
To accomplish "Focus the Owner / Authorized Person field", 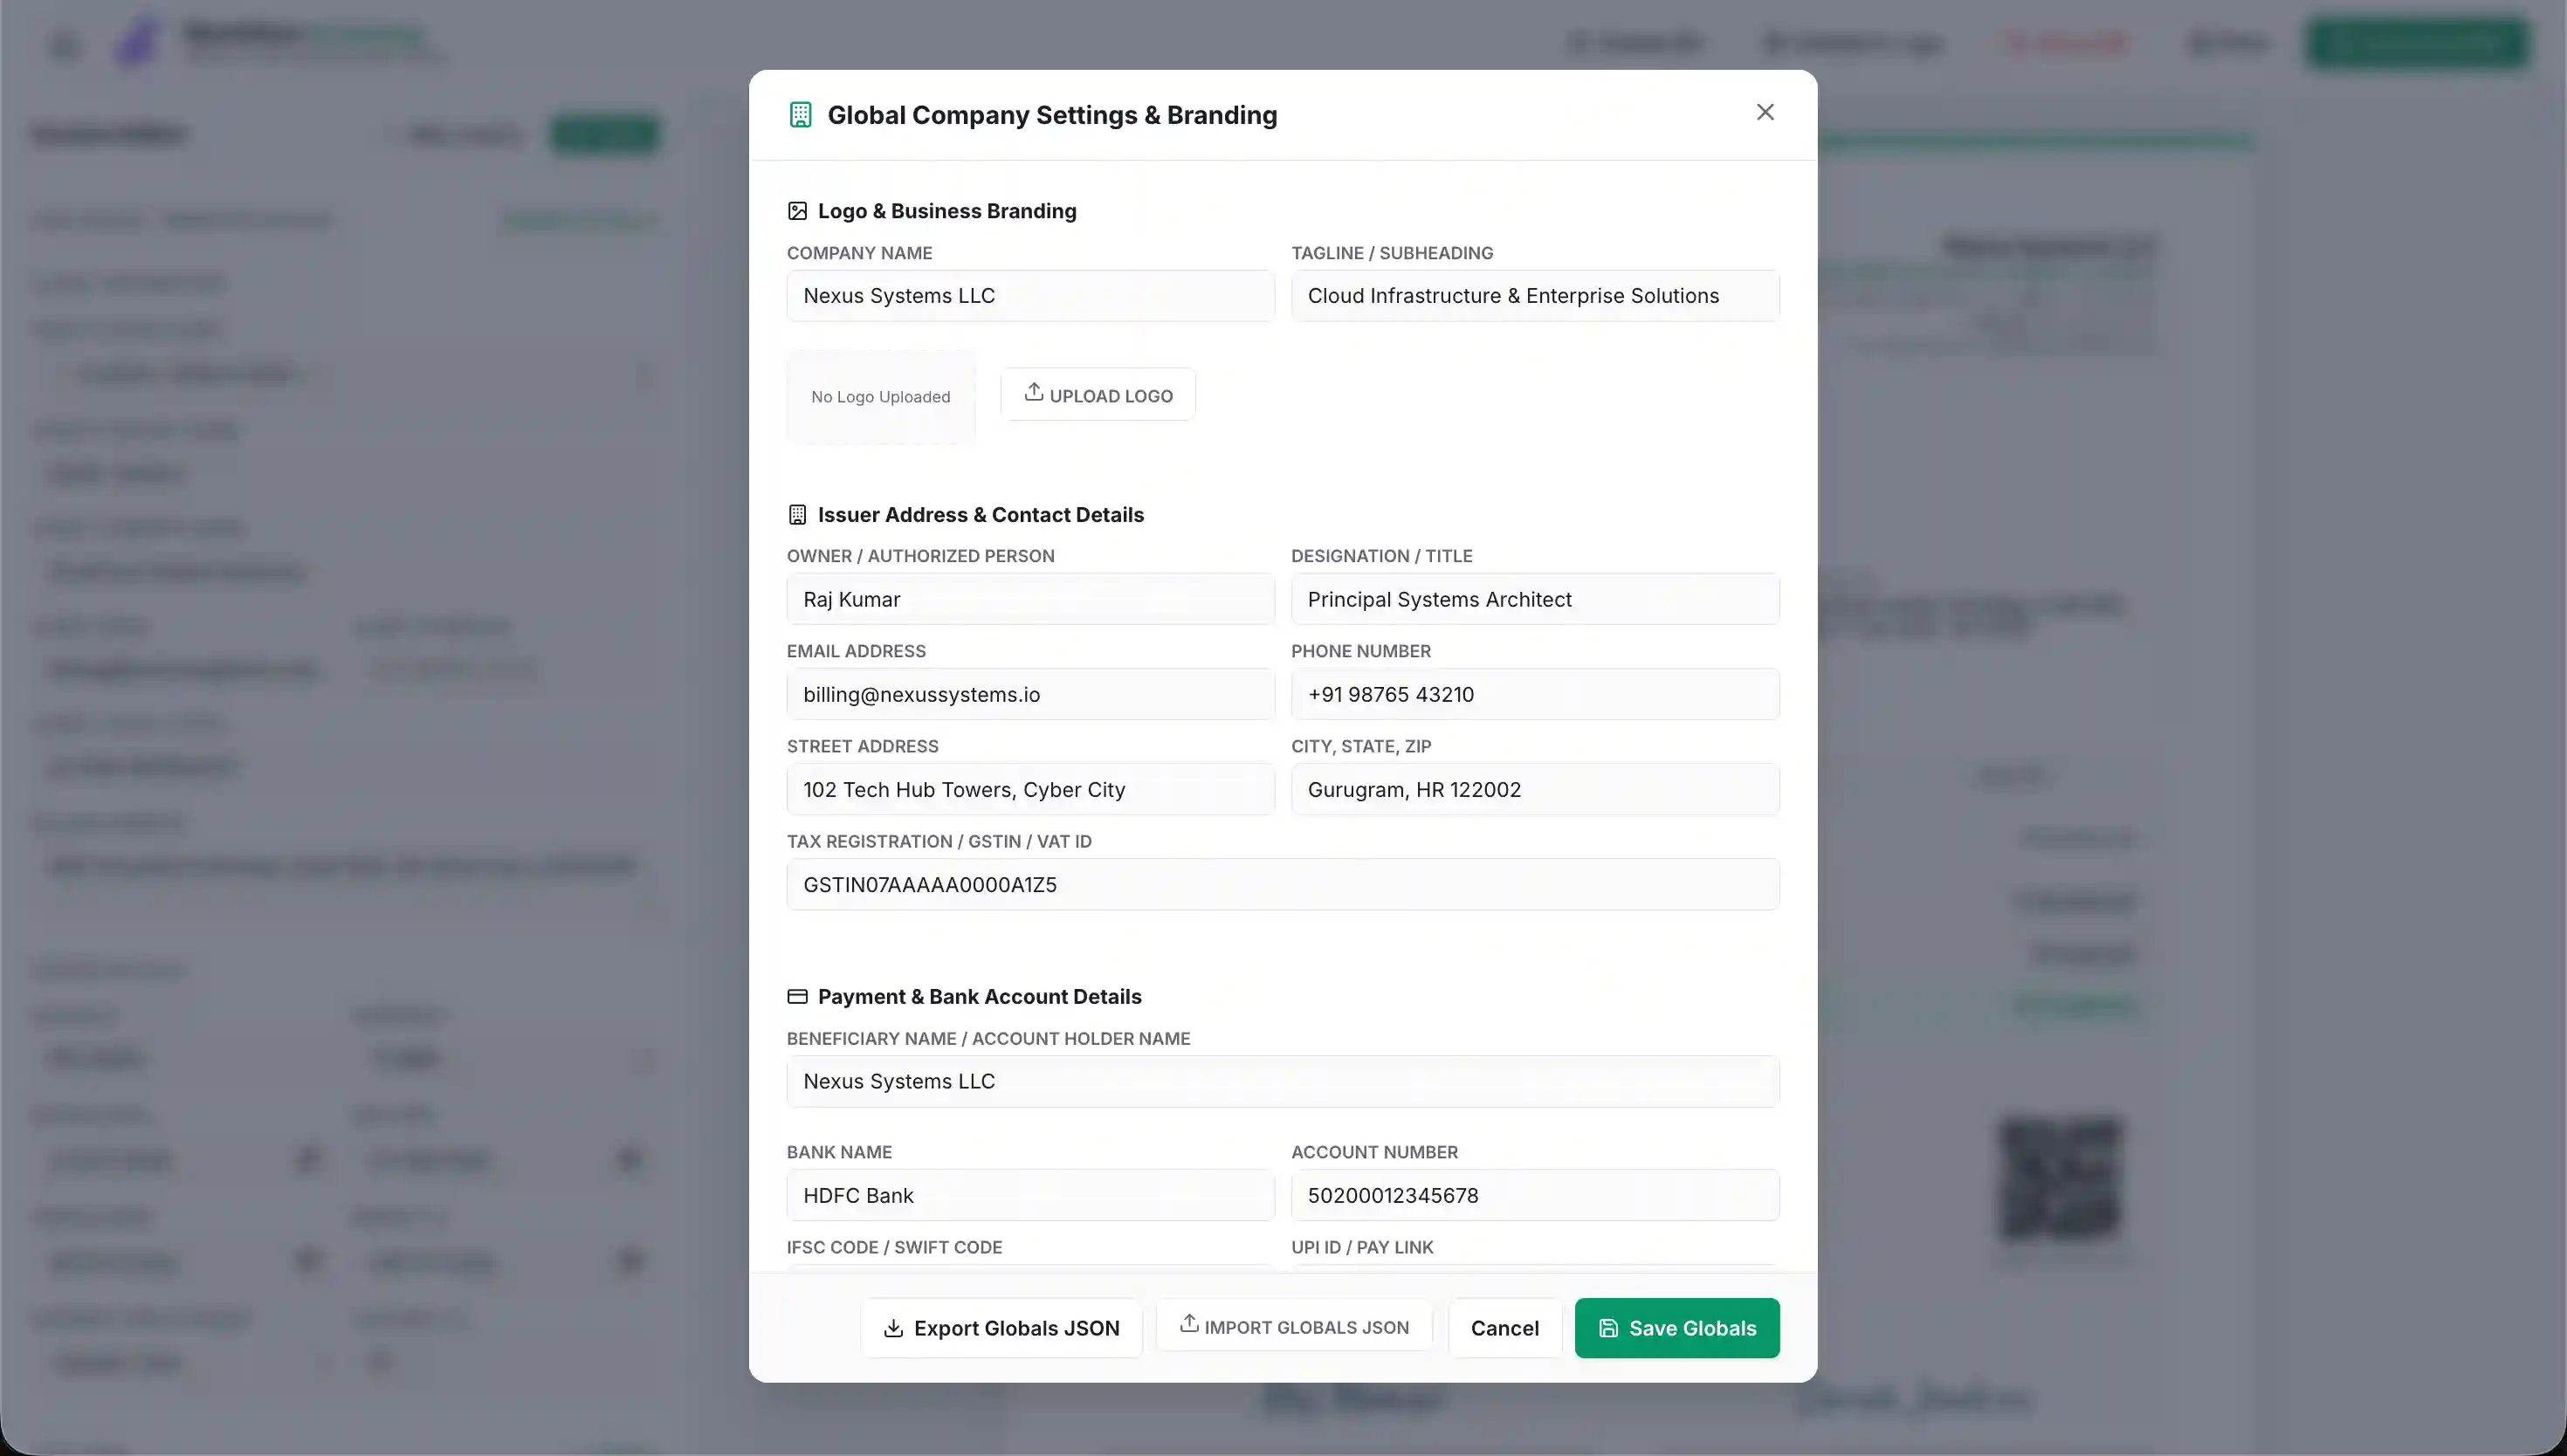I will [x=1030, y=599].
